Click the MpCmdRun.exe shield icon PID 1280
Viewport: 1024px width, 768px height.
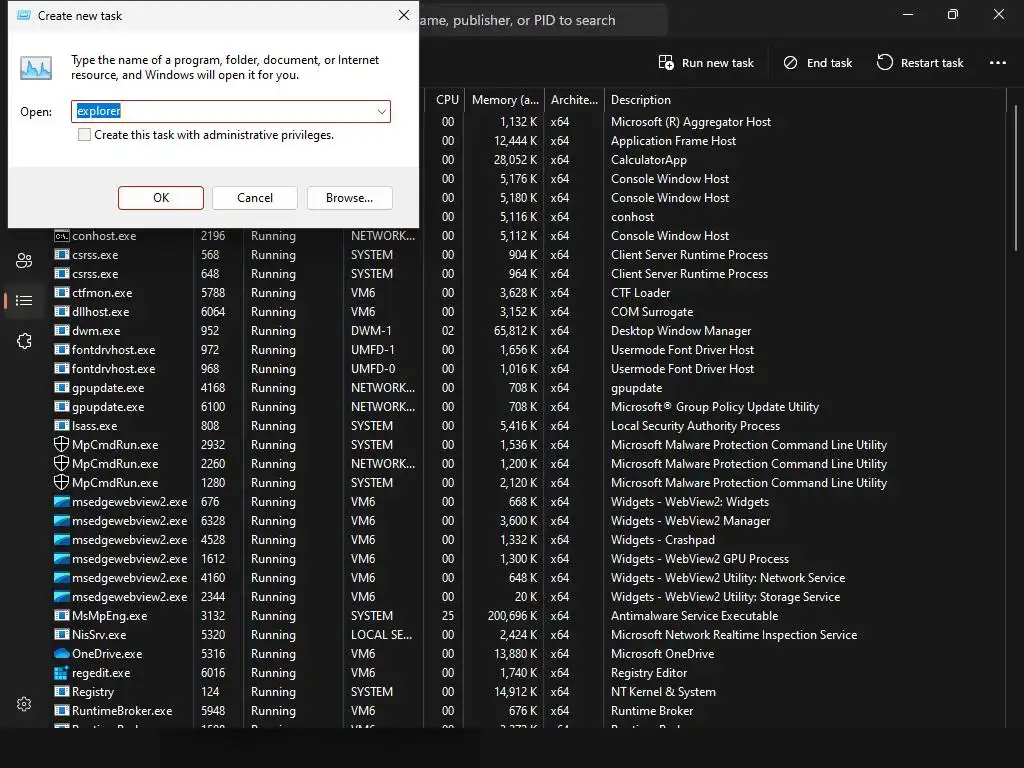[61, 483]
